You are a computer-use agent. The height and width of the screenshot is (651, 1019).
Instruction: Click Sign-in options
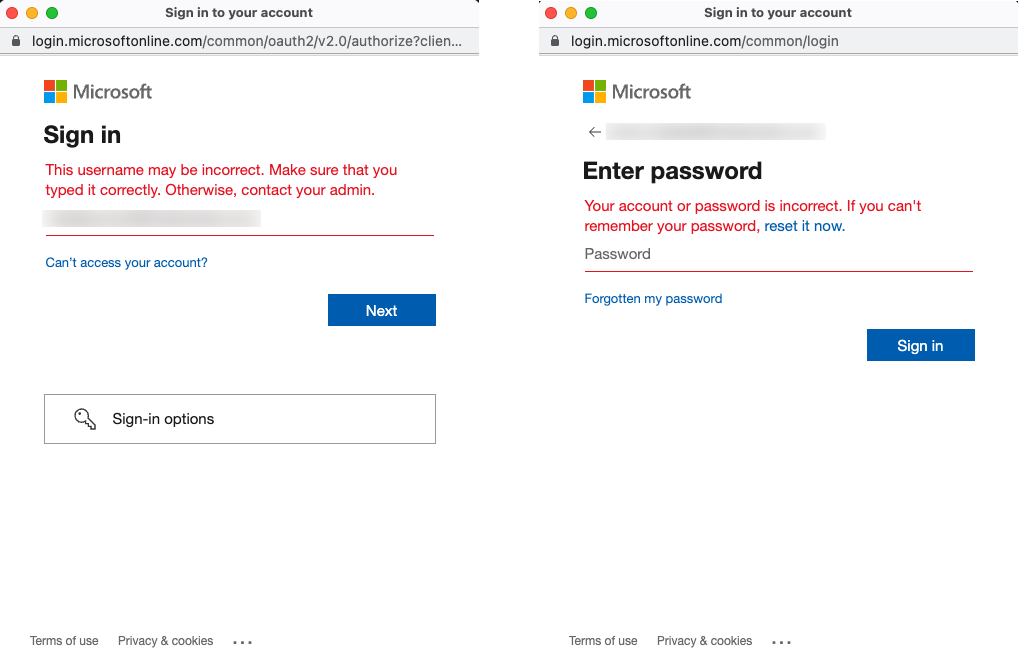(x=163, y=418)
